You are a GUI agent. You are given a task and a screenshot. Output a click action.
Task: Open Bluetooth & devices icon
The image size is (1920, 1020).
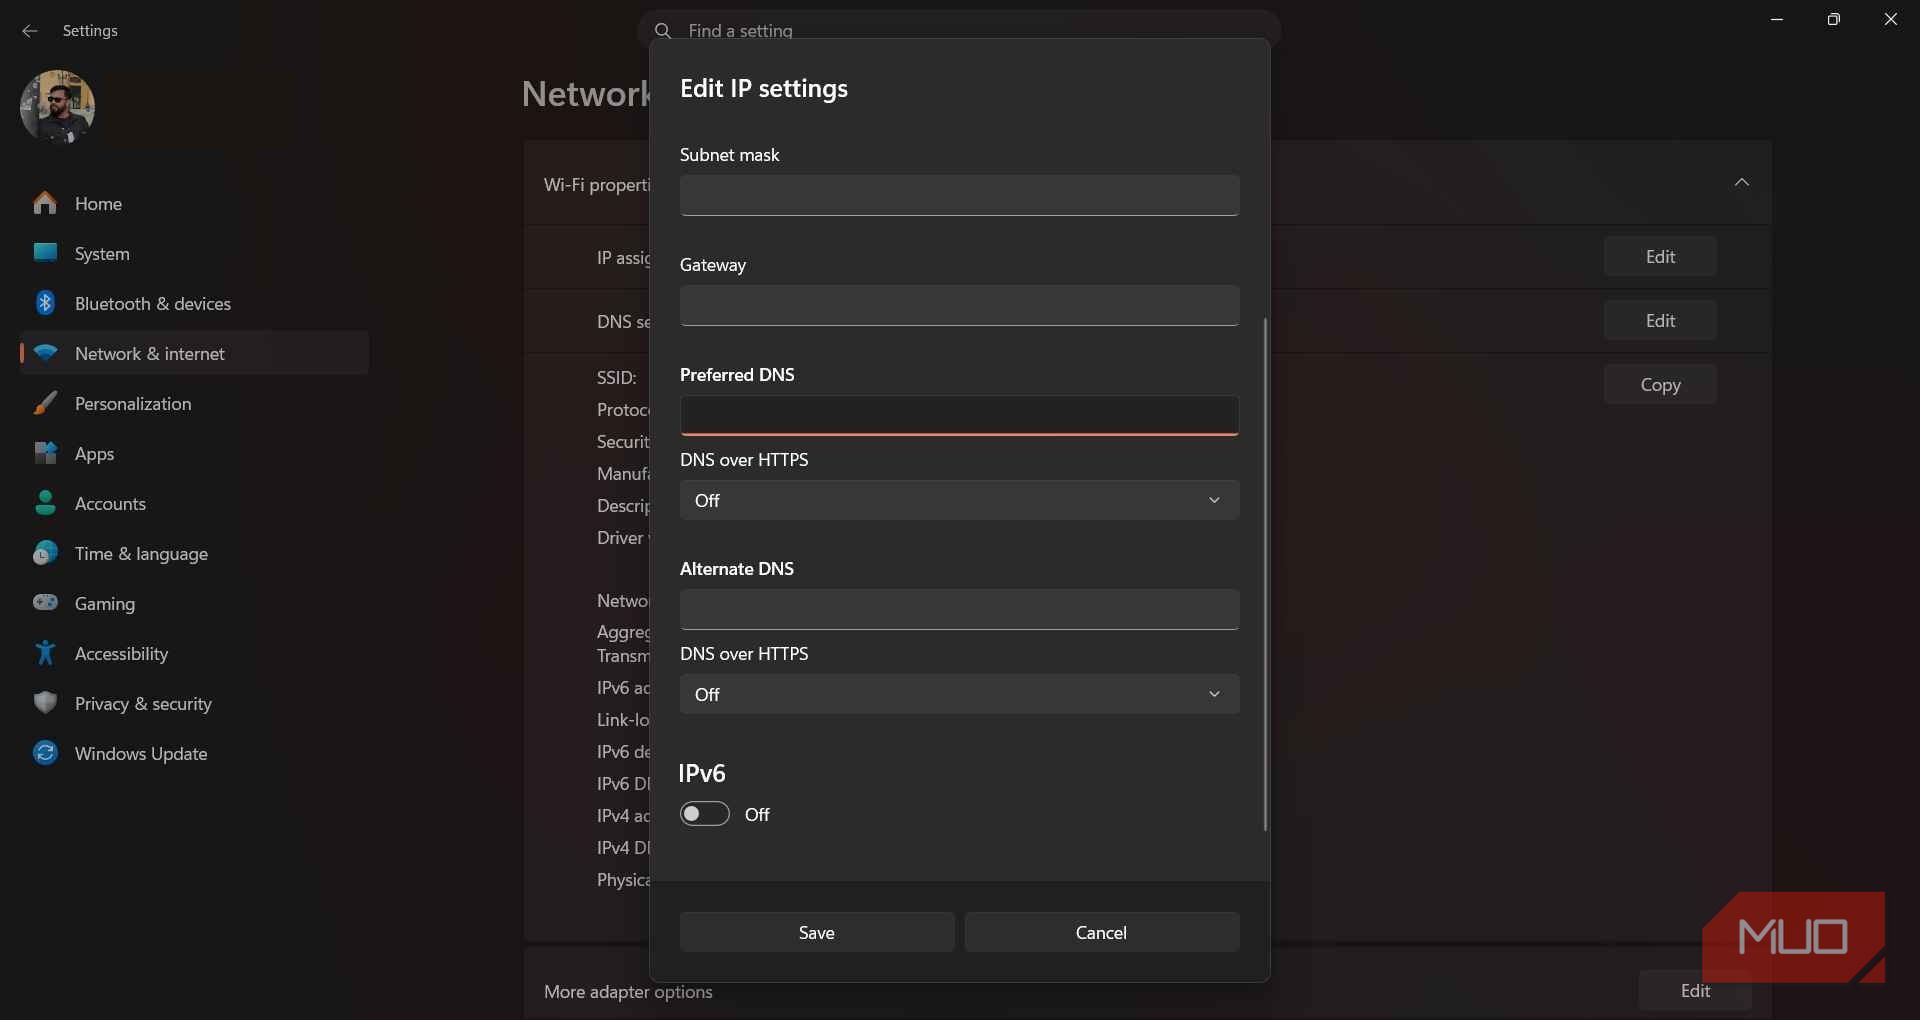pos(45,302)
